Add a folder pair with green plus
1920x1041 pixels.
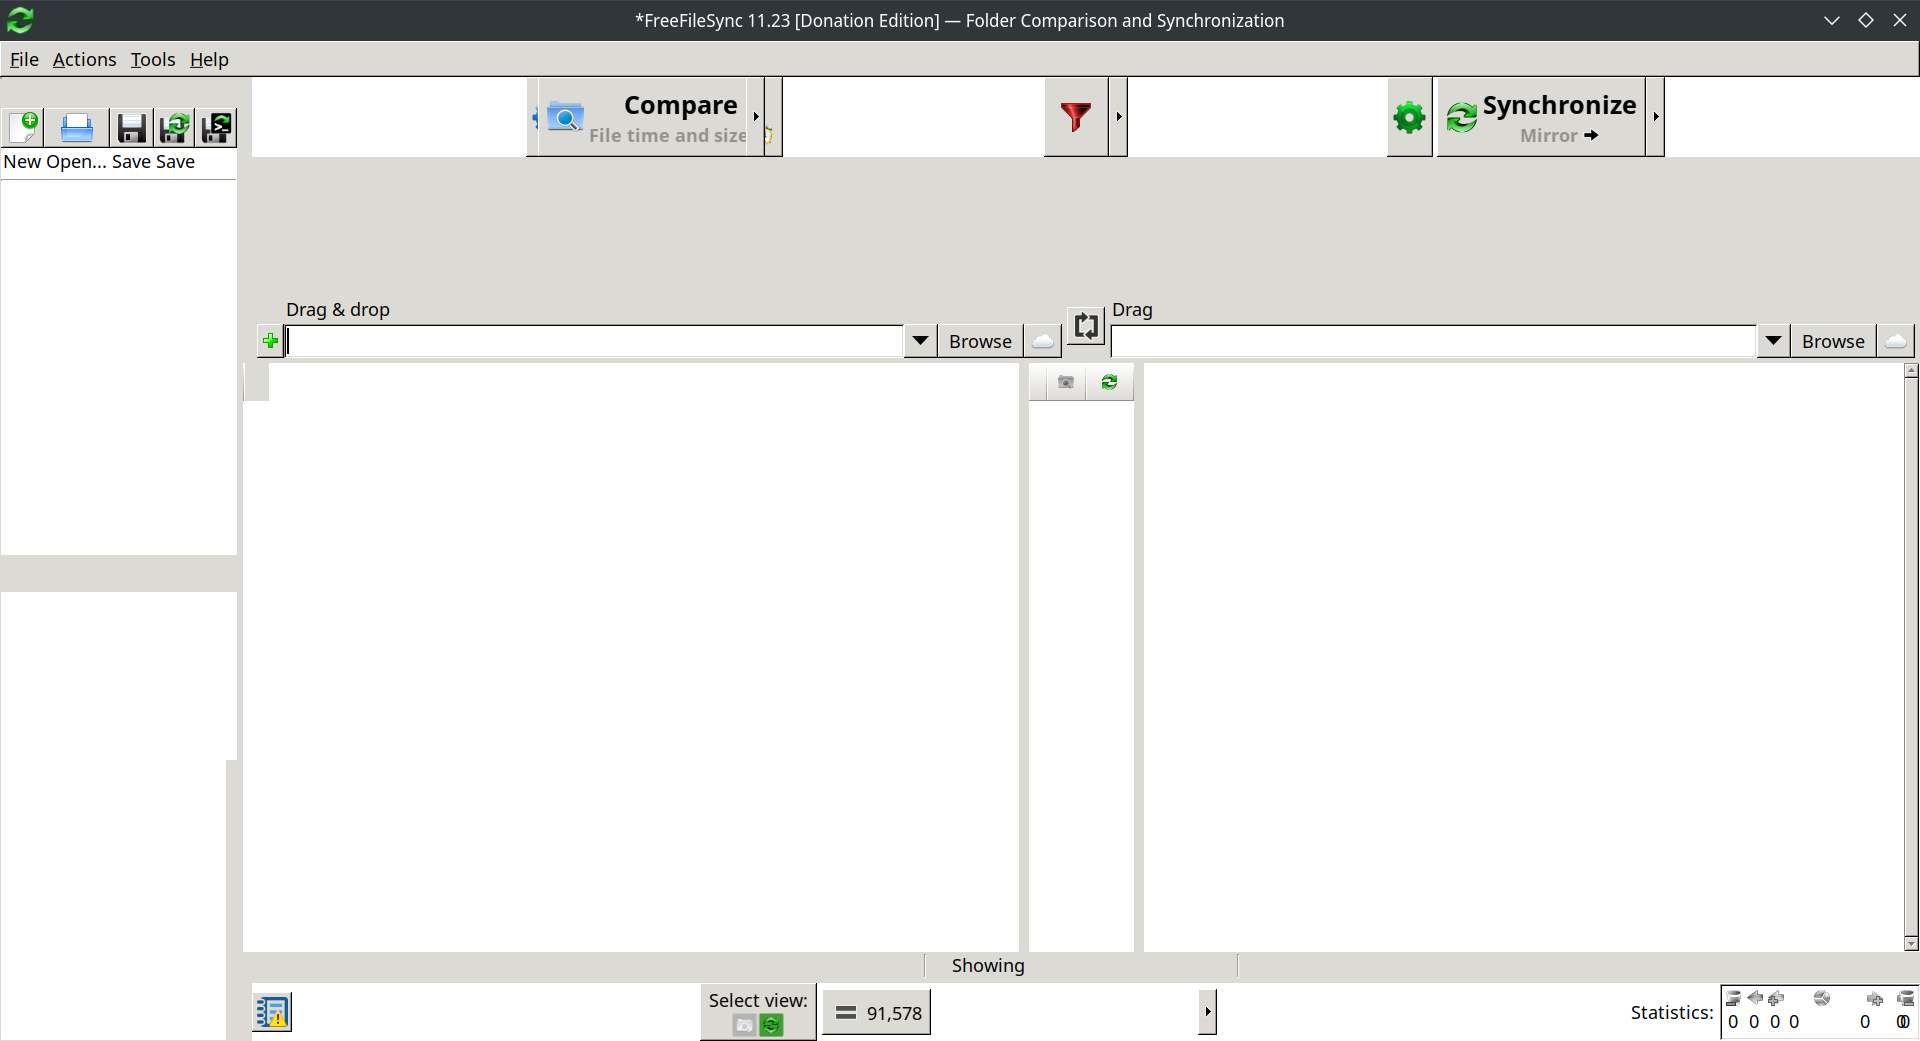pyautogui.click(x=270, y=341)
